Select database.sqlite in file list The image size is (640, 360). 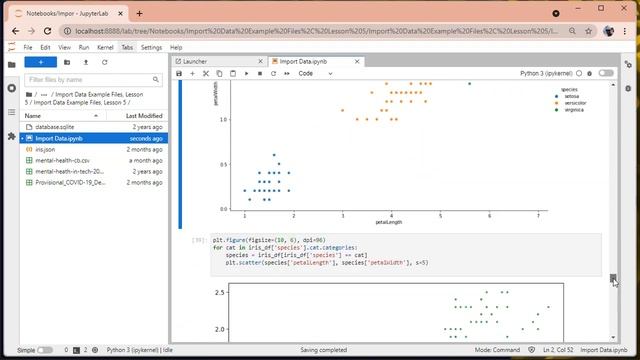point(94,127)
